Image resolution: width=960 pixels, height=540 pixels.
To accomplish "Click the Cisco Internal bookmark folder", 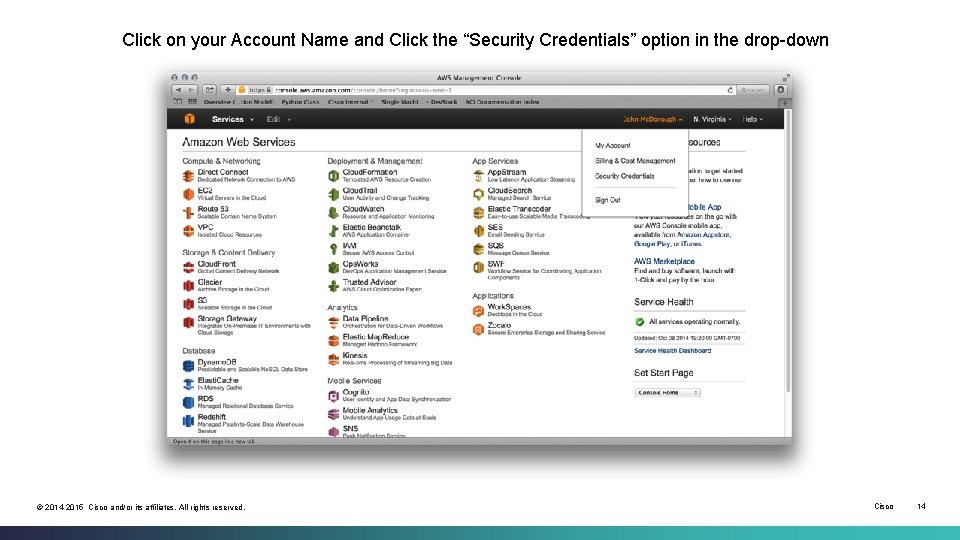I will click(x=350, y=102).
